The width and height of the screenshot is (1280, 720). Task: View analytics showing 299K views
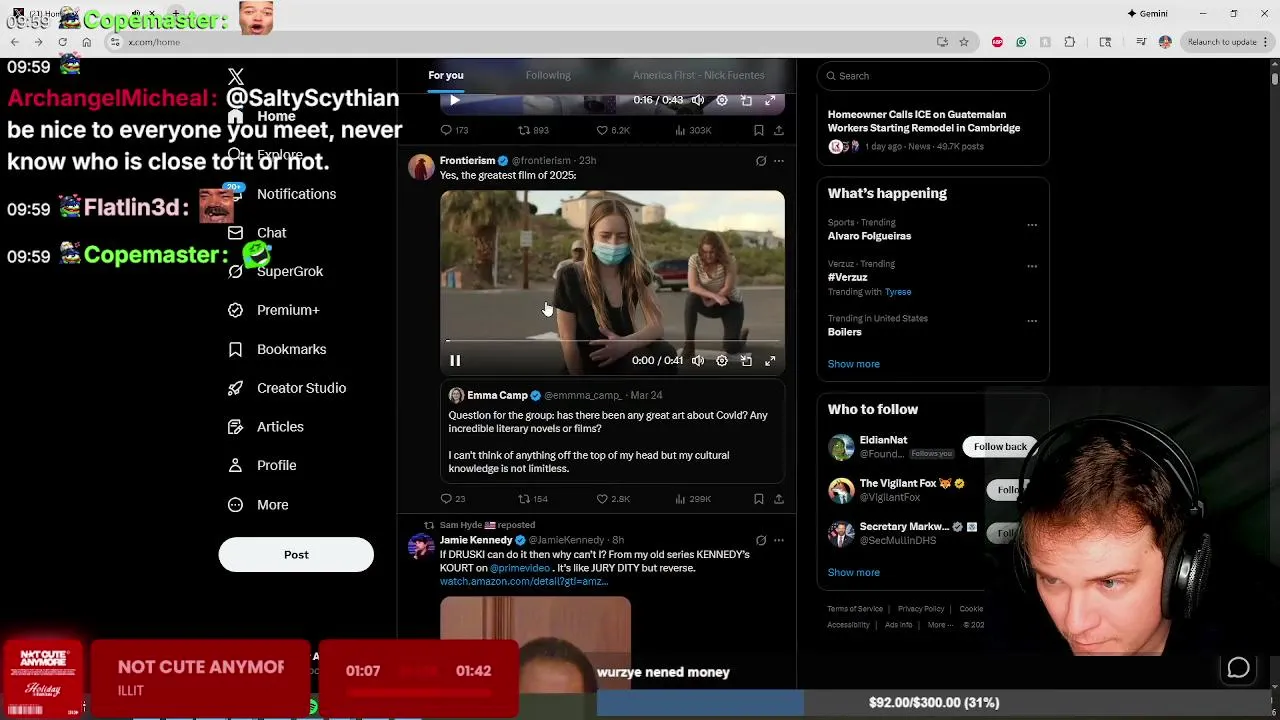(693, 499)
